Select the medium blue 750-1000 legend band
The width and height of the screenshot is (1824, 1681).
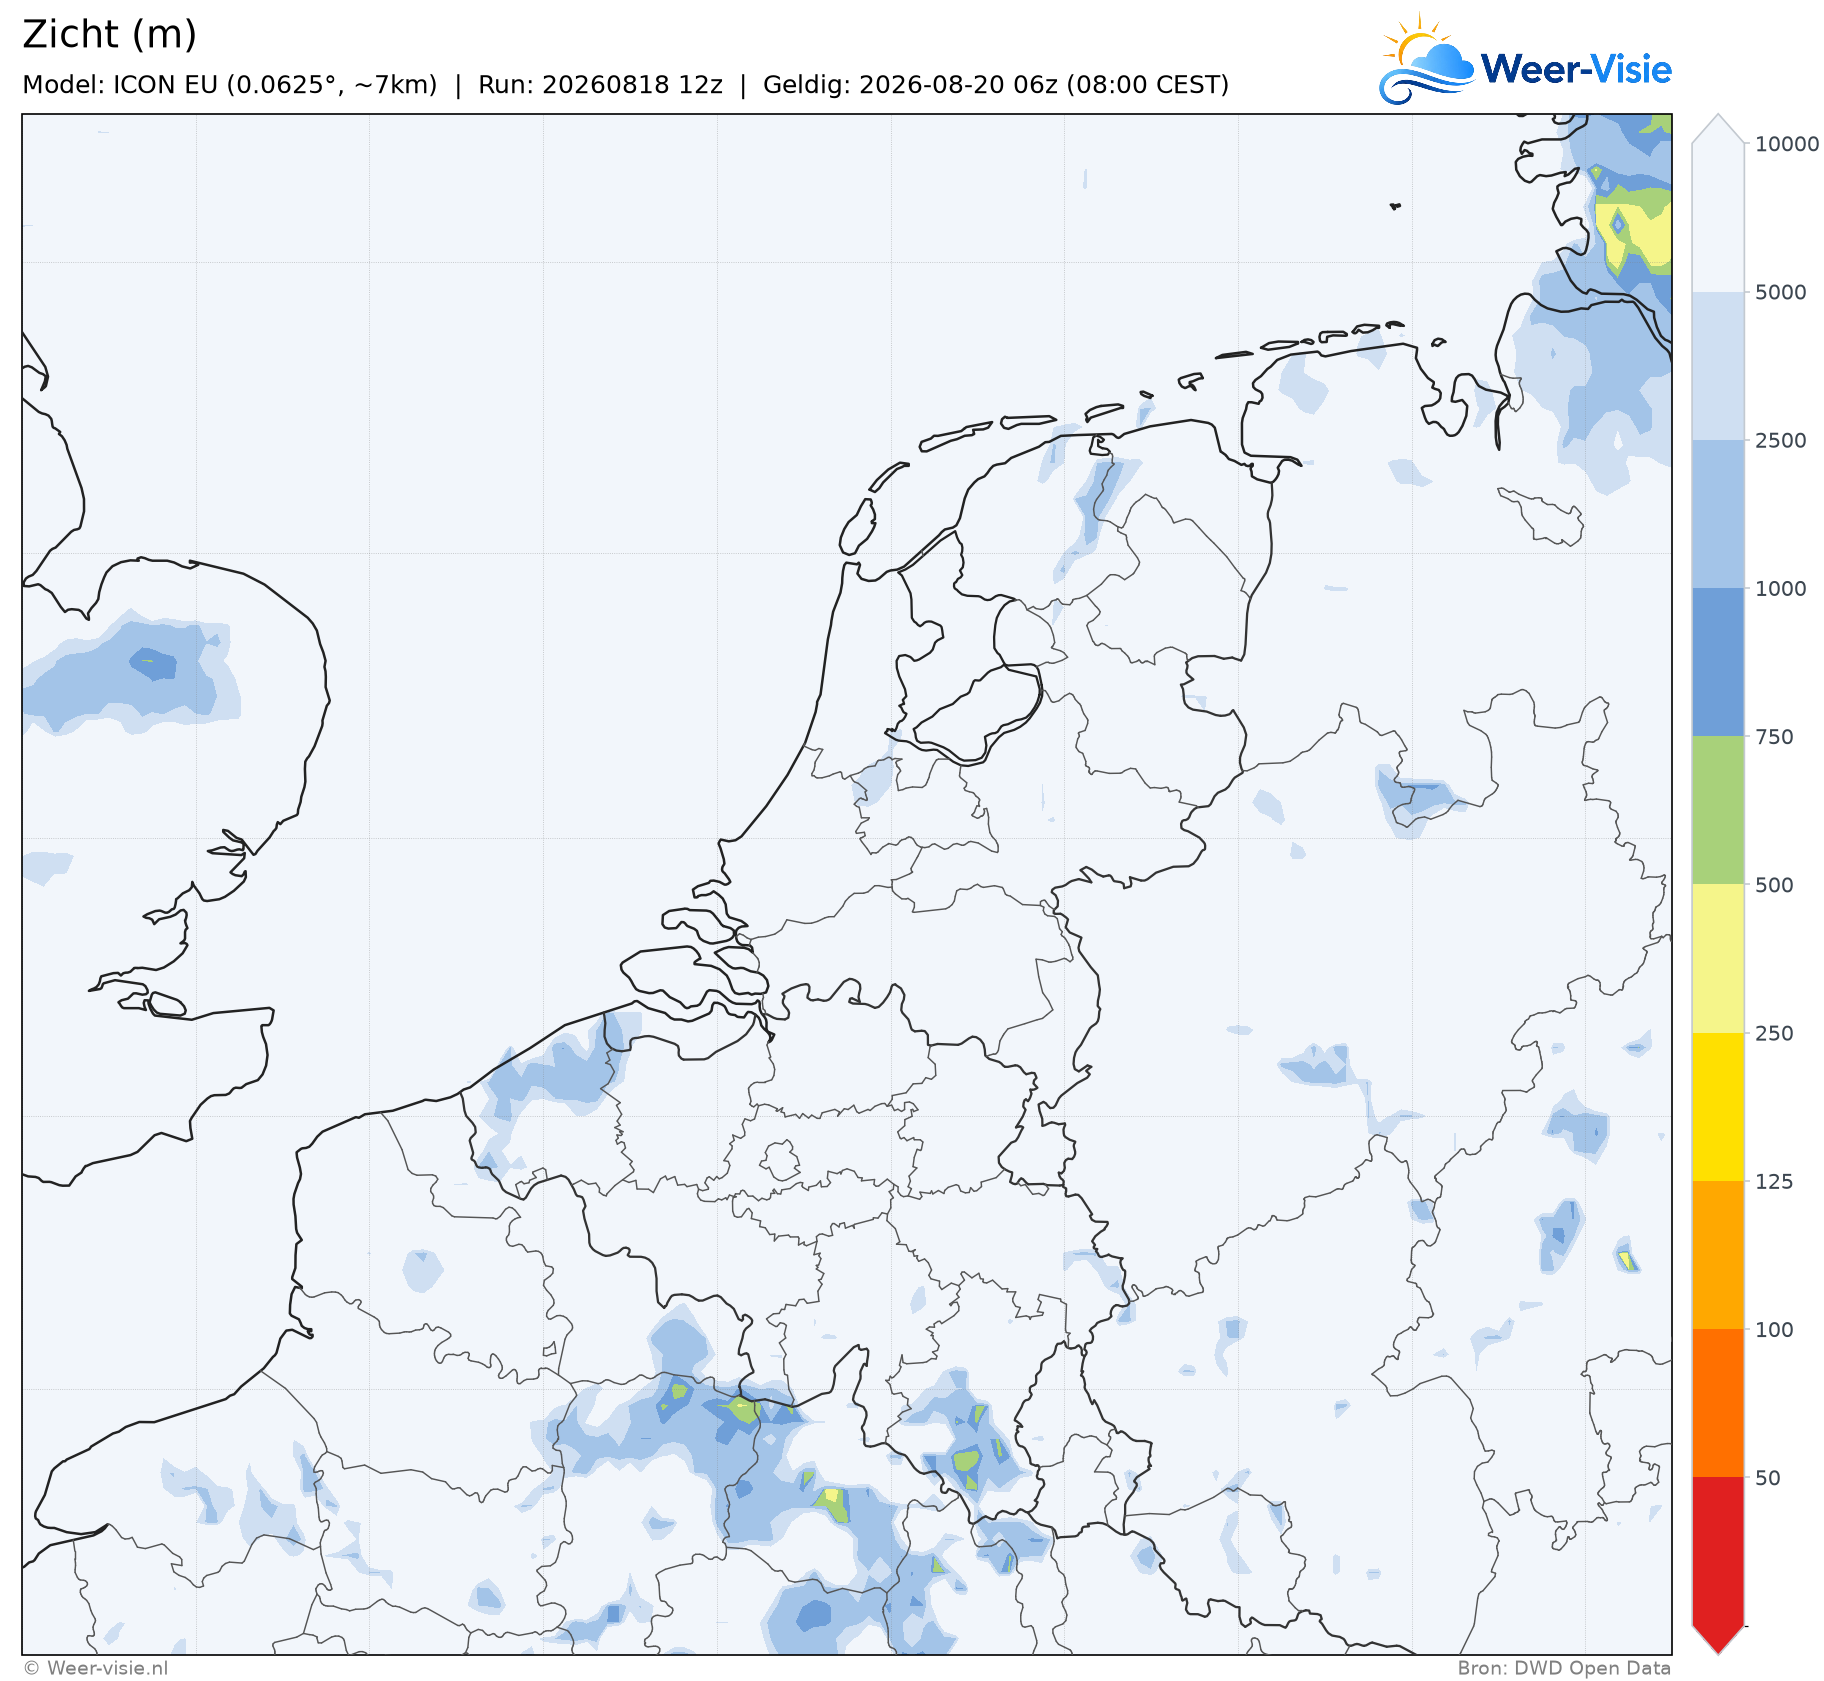coord(1718,663)
